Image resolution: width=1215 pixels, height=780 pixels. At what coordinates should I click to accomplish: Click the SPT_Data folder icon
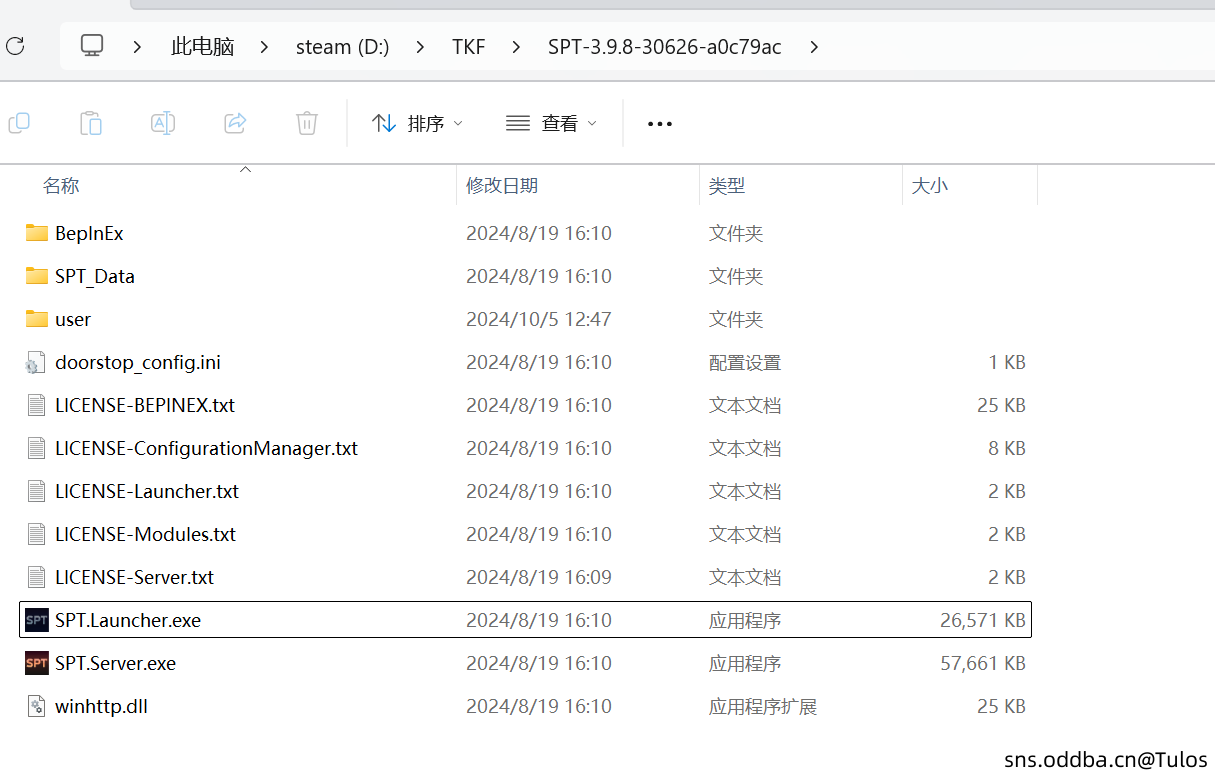click(37, 276)
